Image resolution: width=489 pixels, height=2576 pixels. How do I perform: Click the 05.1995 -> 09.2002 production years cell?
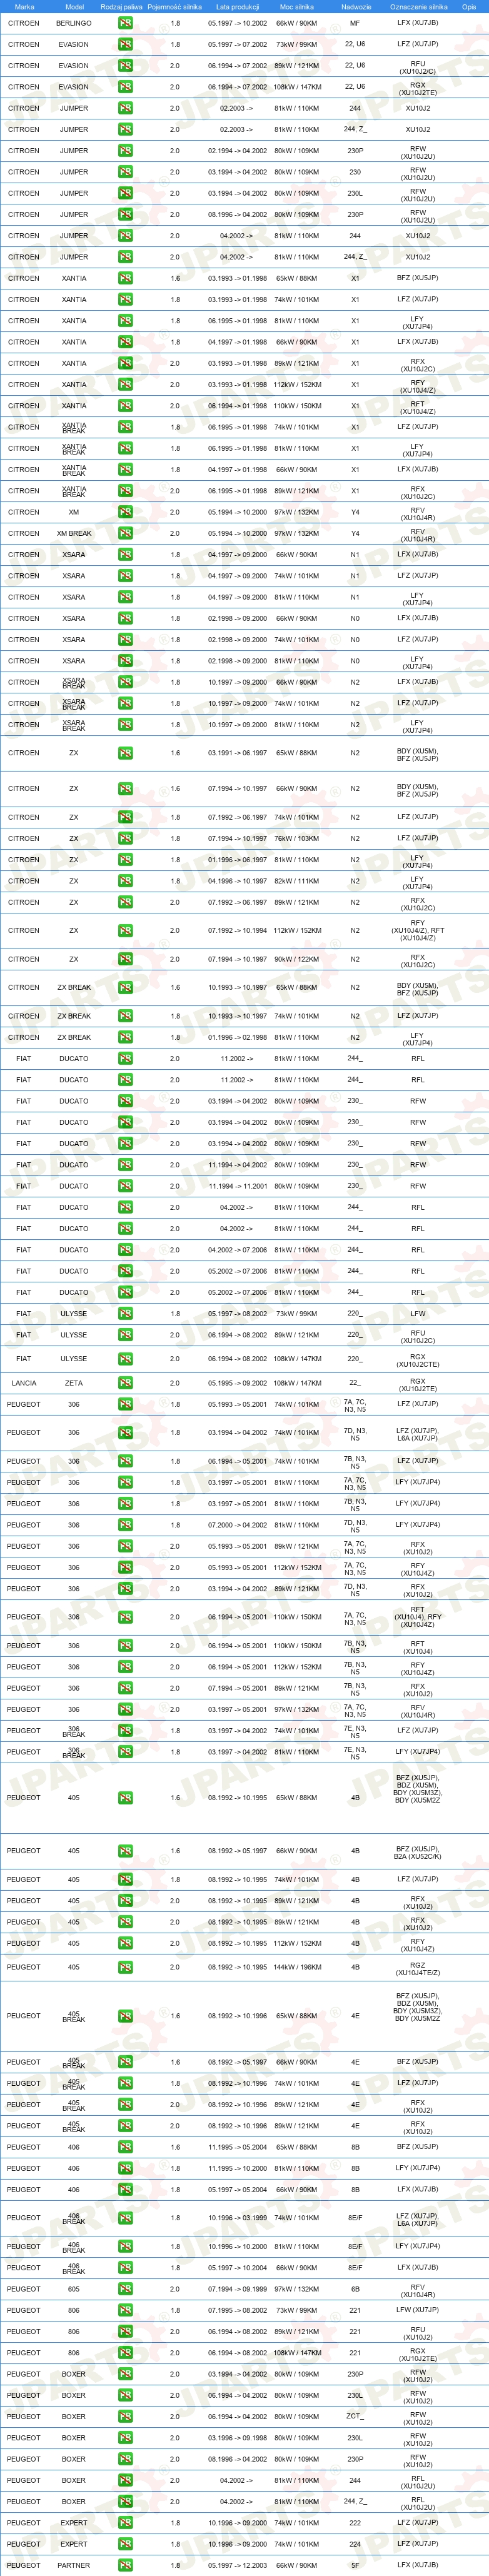click(237, 1383)
